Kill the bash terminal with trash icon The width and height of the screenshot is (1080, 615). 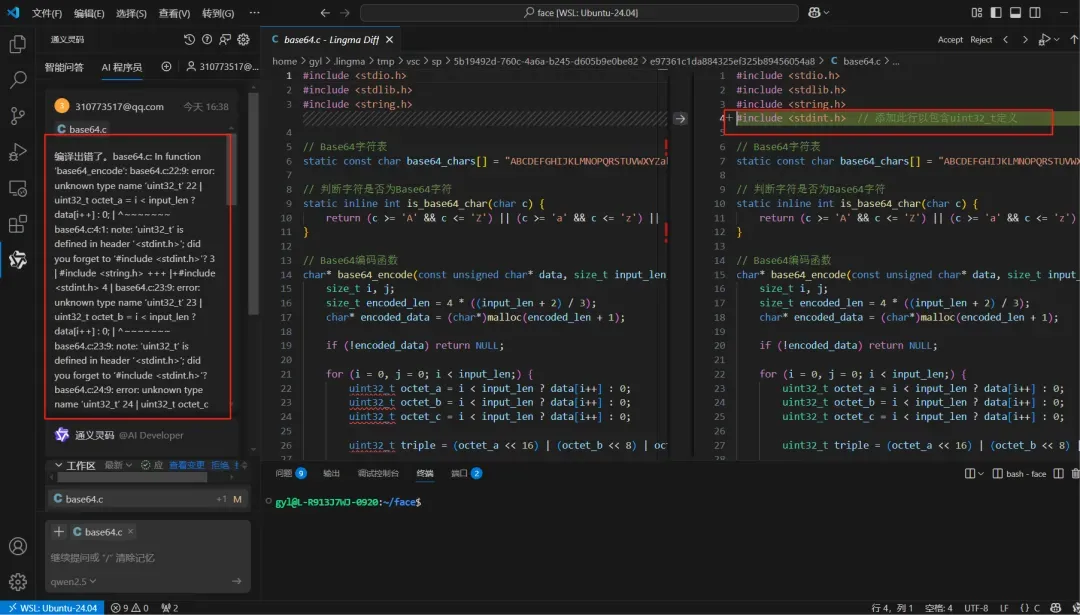pyautogui.click(x=1075, y=474)
